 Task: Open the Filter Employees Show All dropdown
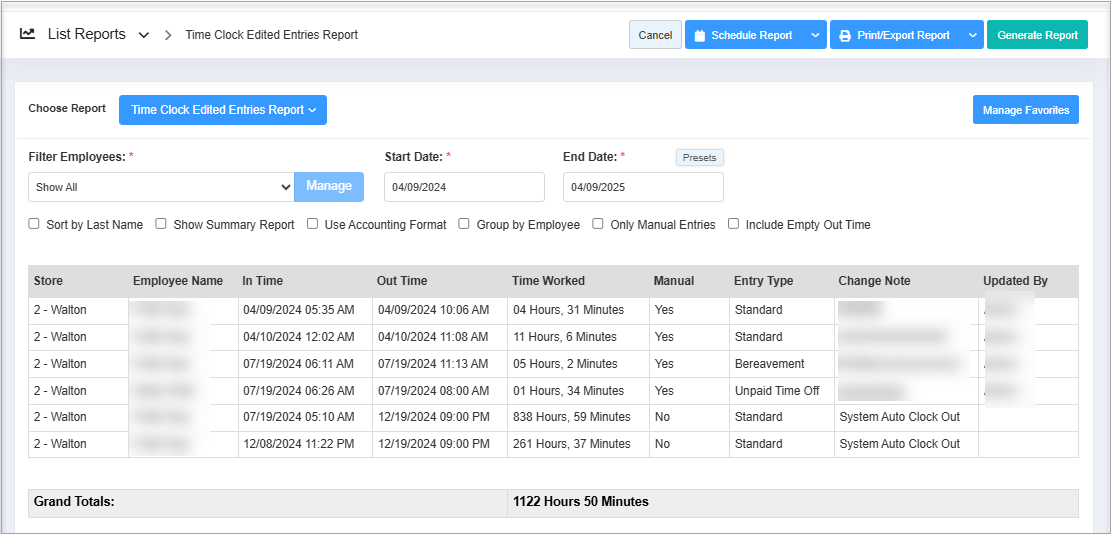coord(161,187)
